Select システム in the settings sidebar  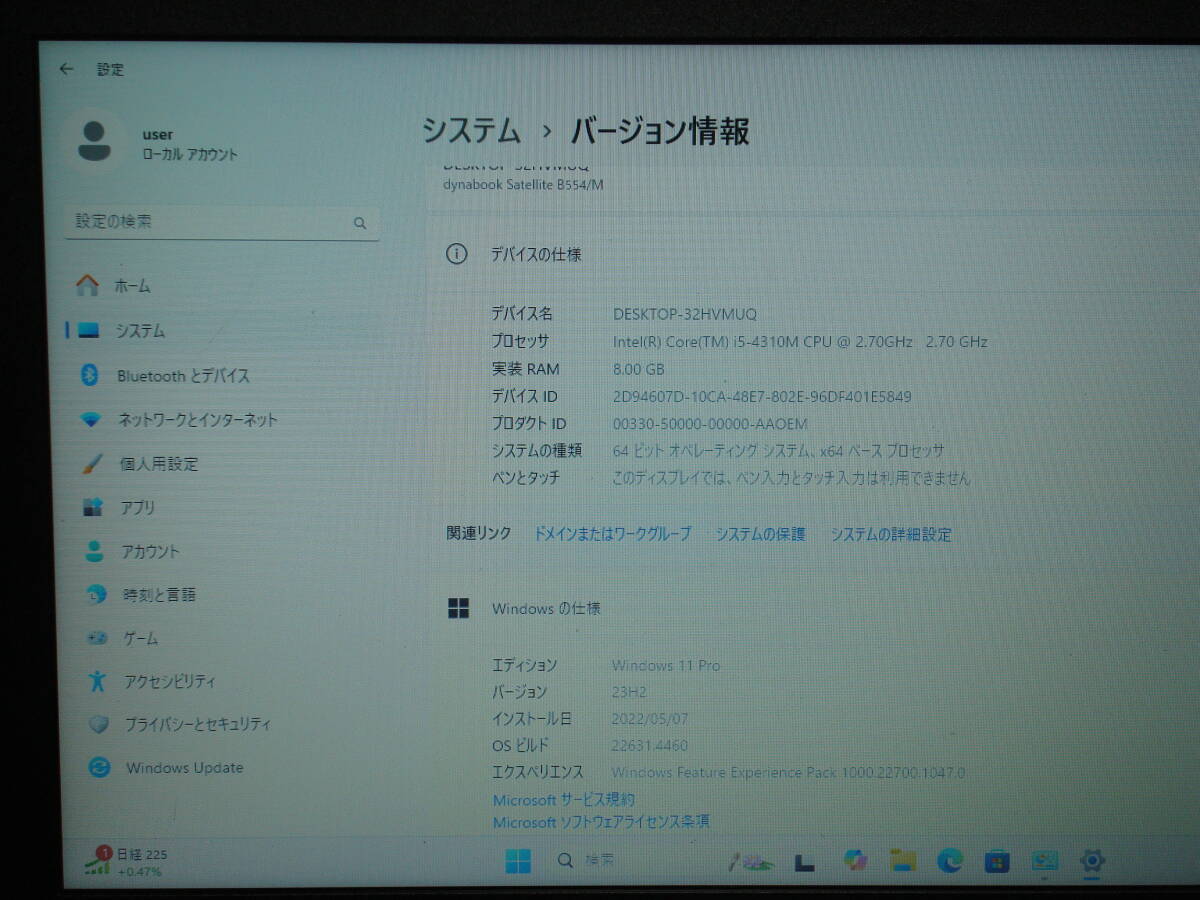140,331
